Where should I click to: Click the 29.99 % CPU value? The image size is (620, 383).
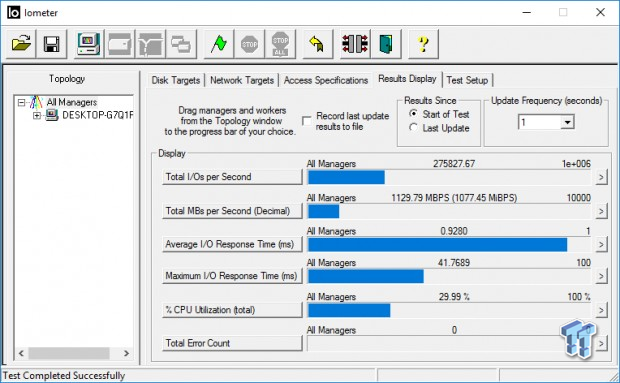point(454,296)
